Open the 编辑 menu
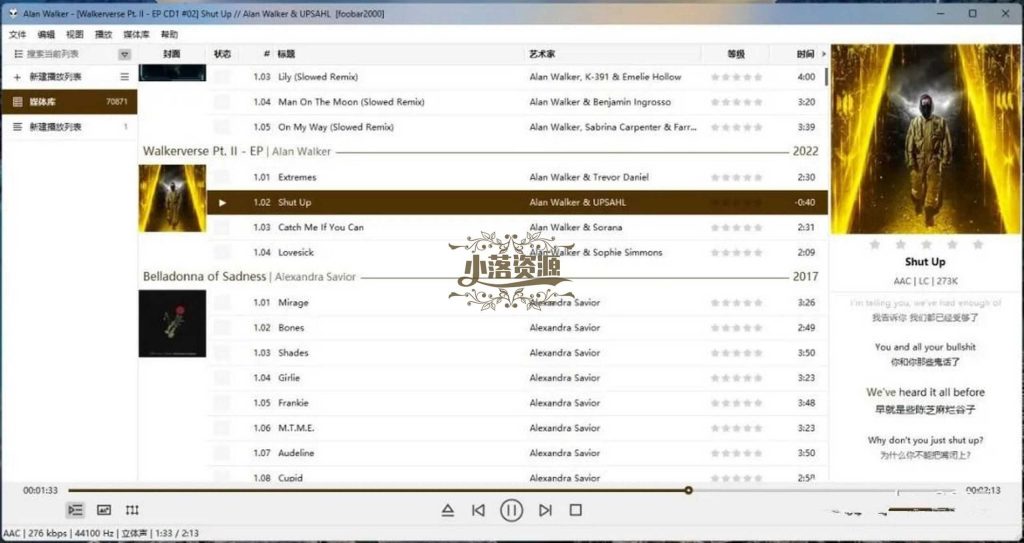Screen dimensions: 1024x543 (46, 35)
